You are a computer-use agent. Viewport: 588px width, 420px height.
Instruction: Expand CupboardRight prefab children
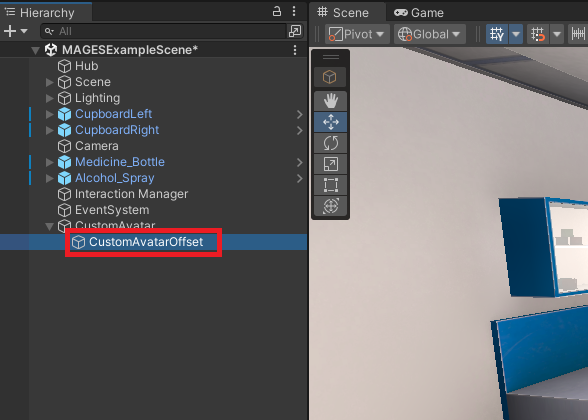pos(49,130)
